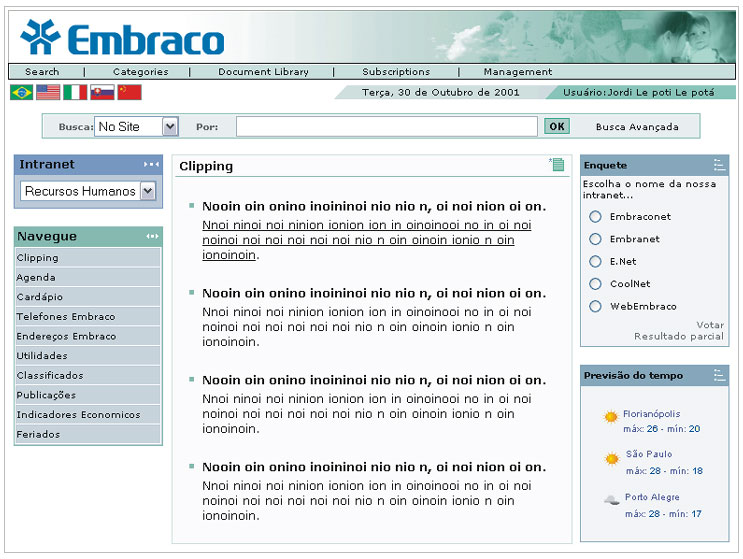Screen dimensions: 743x559
Task: Go to the Subscriptions menu item
Action: tap(396, 72)
